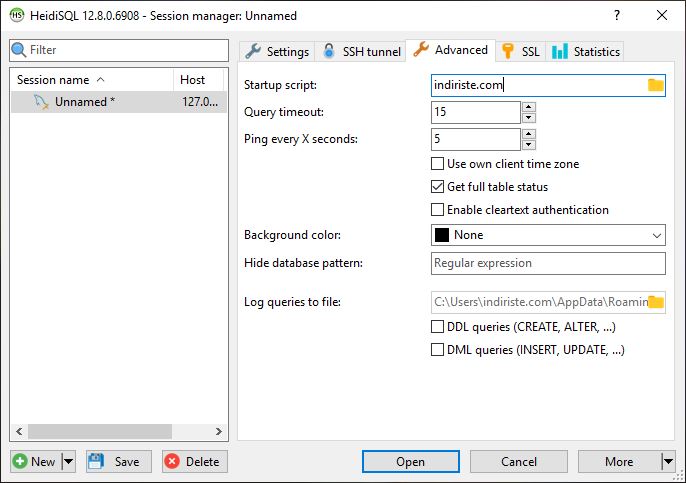Click the red X Delete icon
The image size is (686, 483).
pyautogui.click(x=172, y=461)
